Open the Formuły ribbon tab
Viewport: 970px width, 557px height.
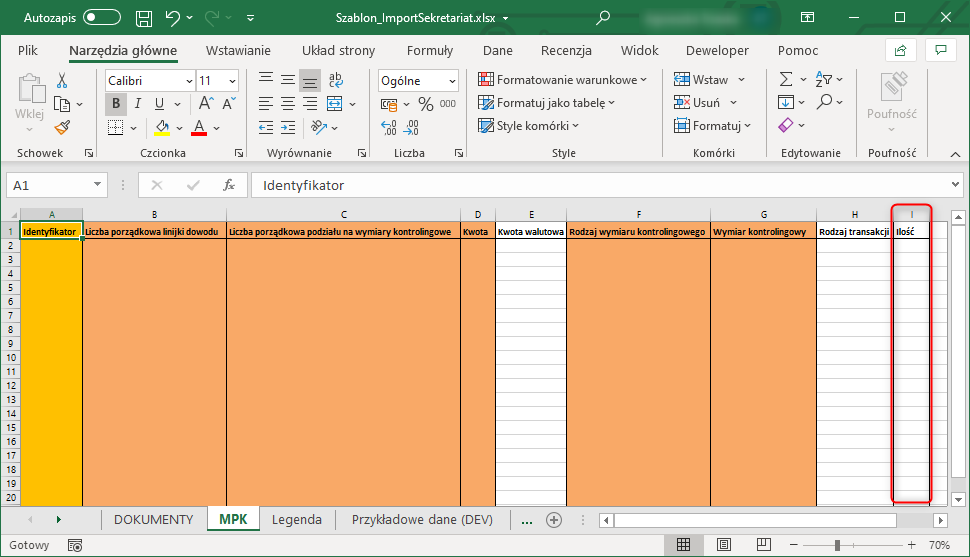pyautogui.click(x=430, y=51)
